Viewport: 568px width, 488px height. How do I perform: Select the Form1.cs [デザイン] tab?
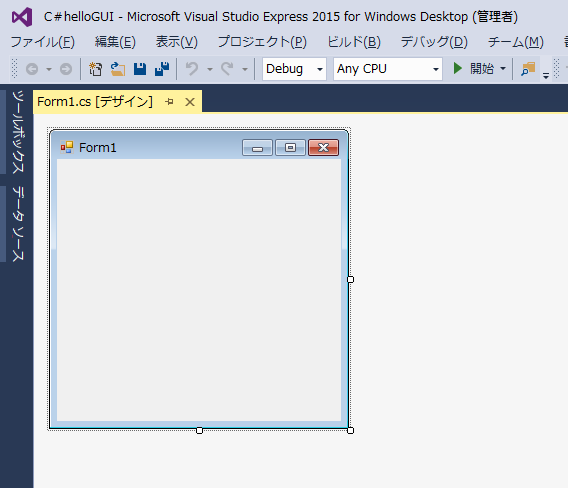coord(95,102)
